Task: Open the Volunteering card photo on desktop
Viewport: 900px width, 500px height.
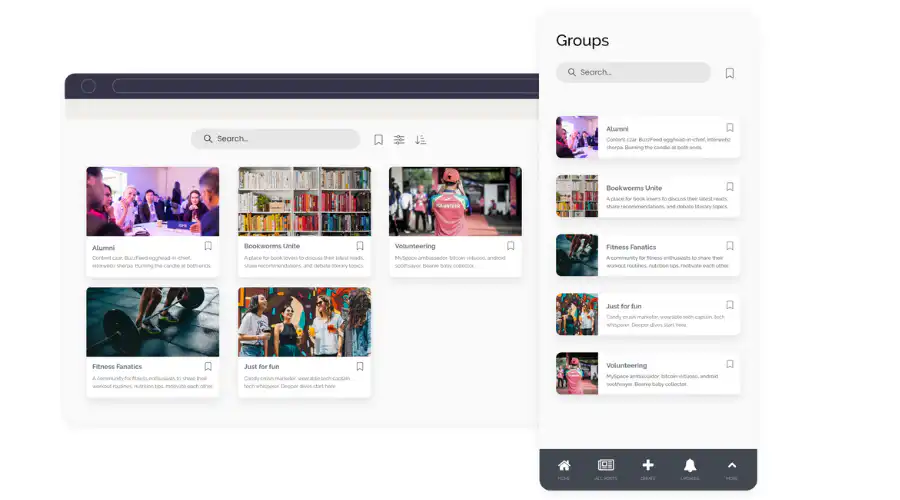Action: click(x=455, y=201)
